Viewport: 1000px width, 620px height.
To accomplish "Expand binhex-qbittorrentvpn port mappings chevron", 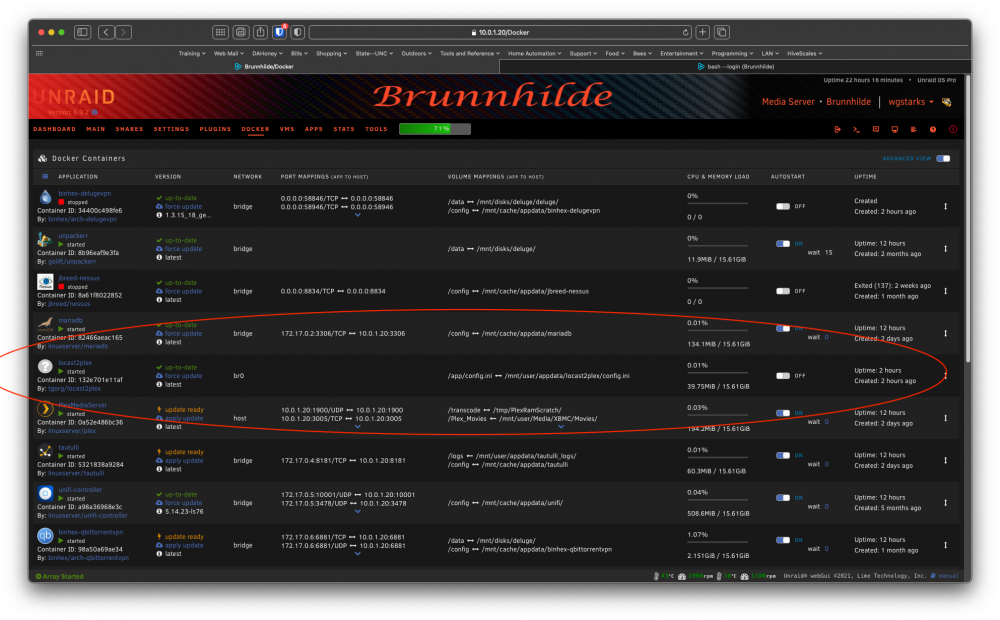I will tap(358, 554).
